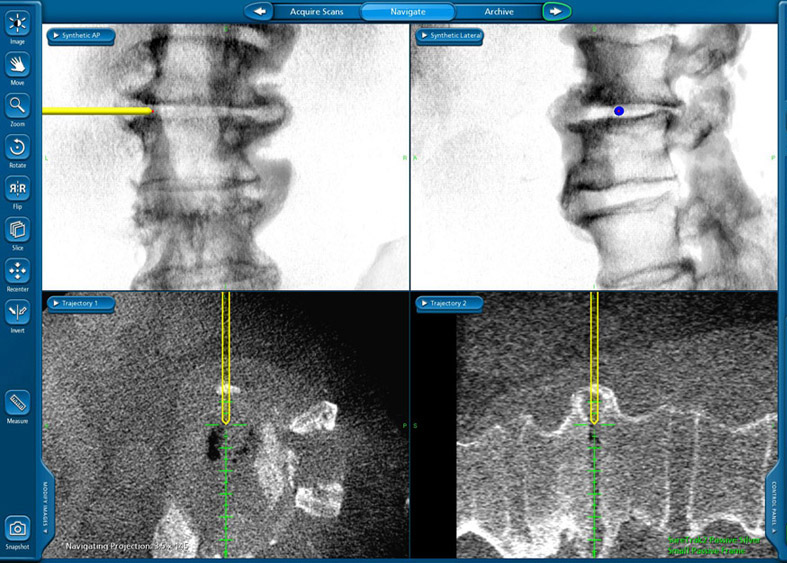Toggle the Invert image tool

pyautogui.click(x=18, y=312)
